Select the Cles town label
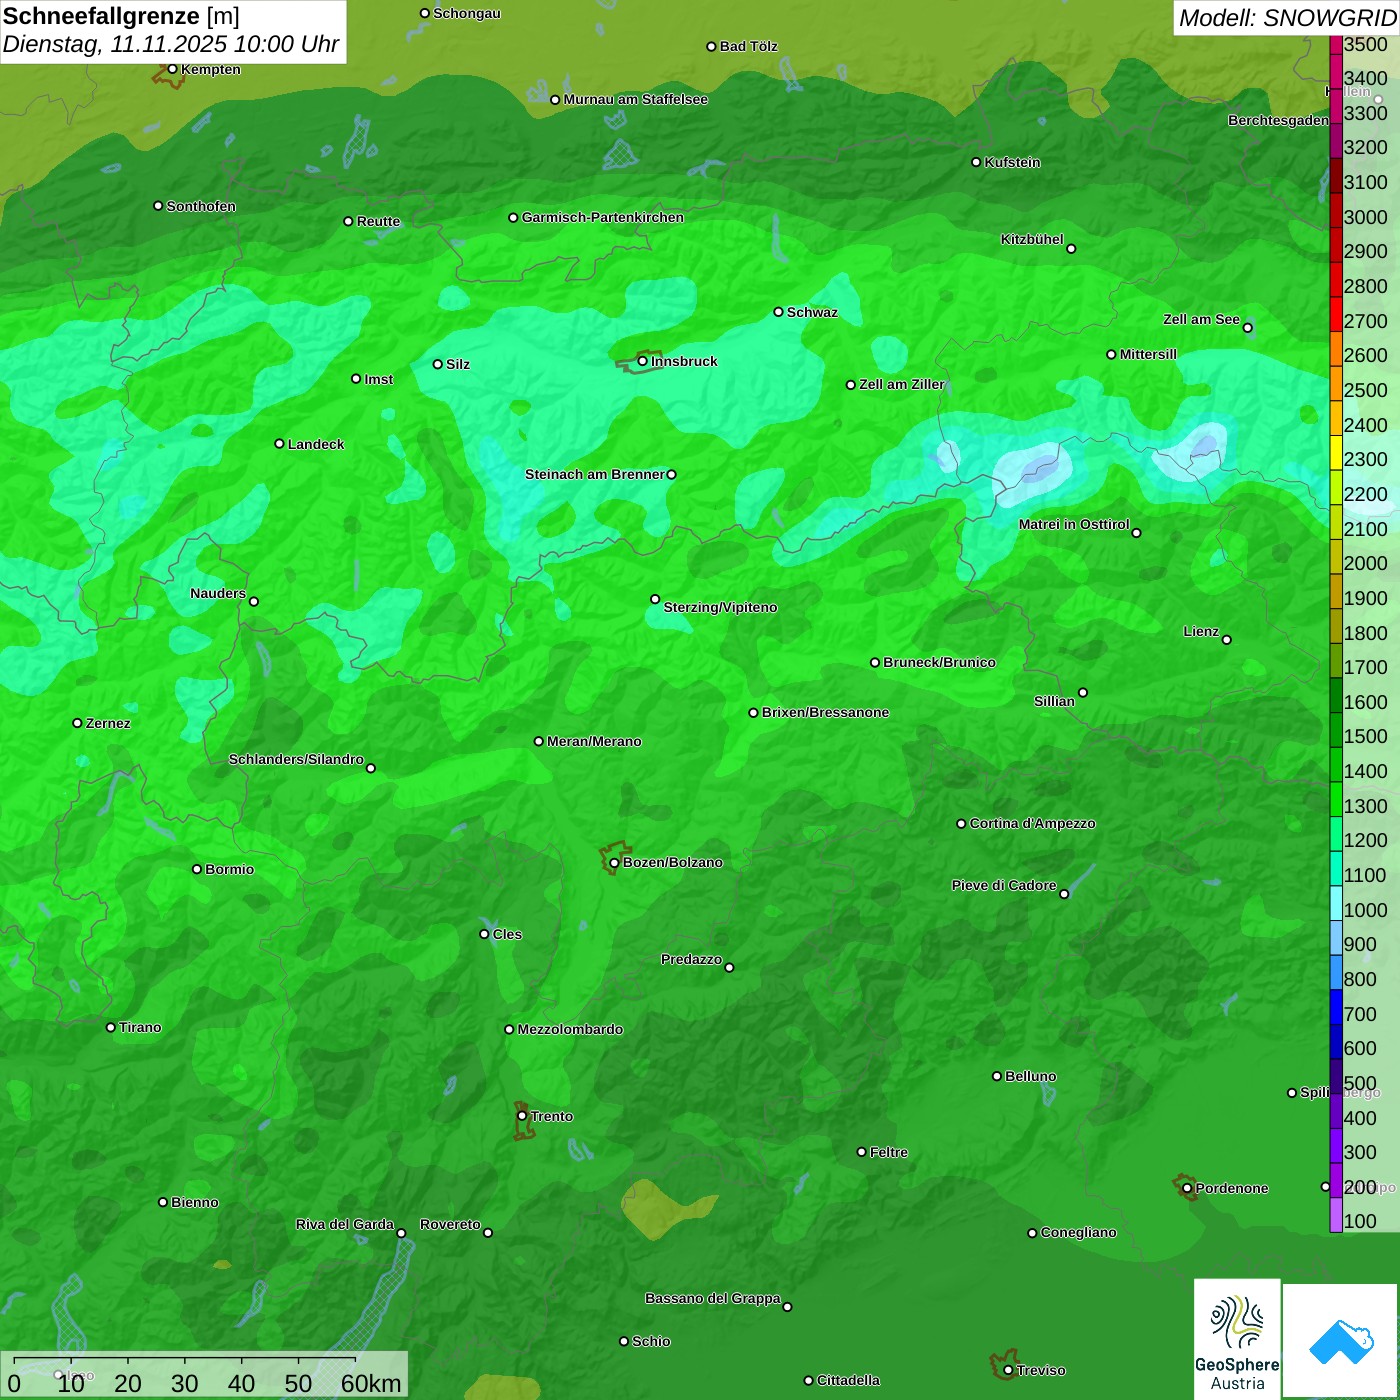 [507, 934]
